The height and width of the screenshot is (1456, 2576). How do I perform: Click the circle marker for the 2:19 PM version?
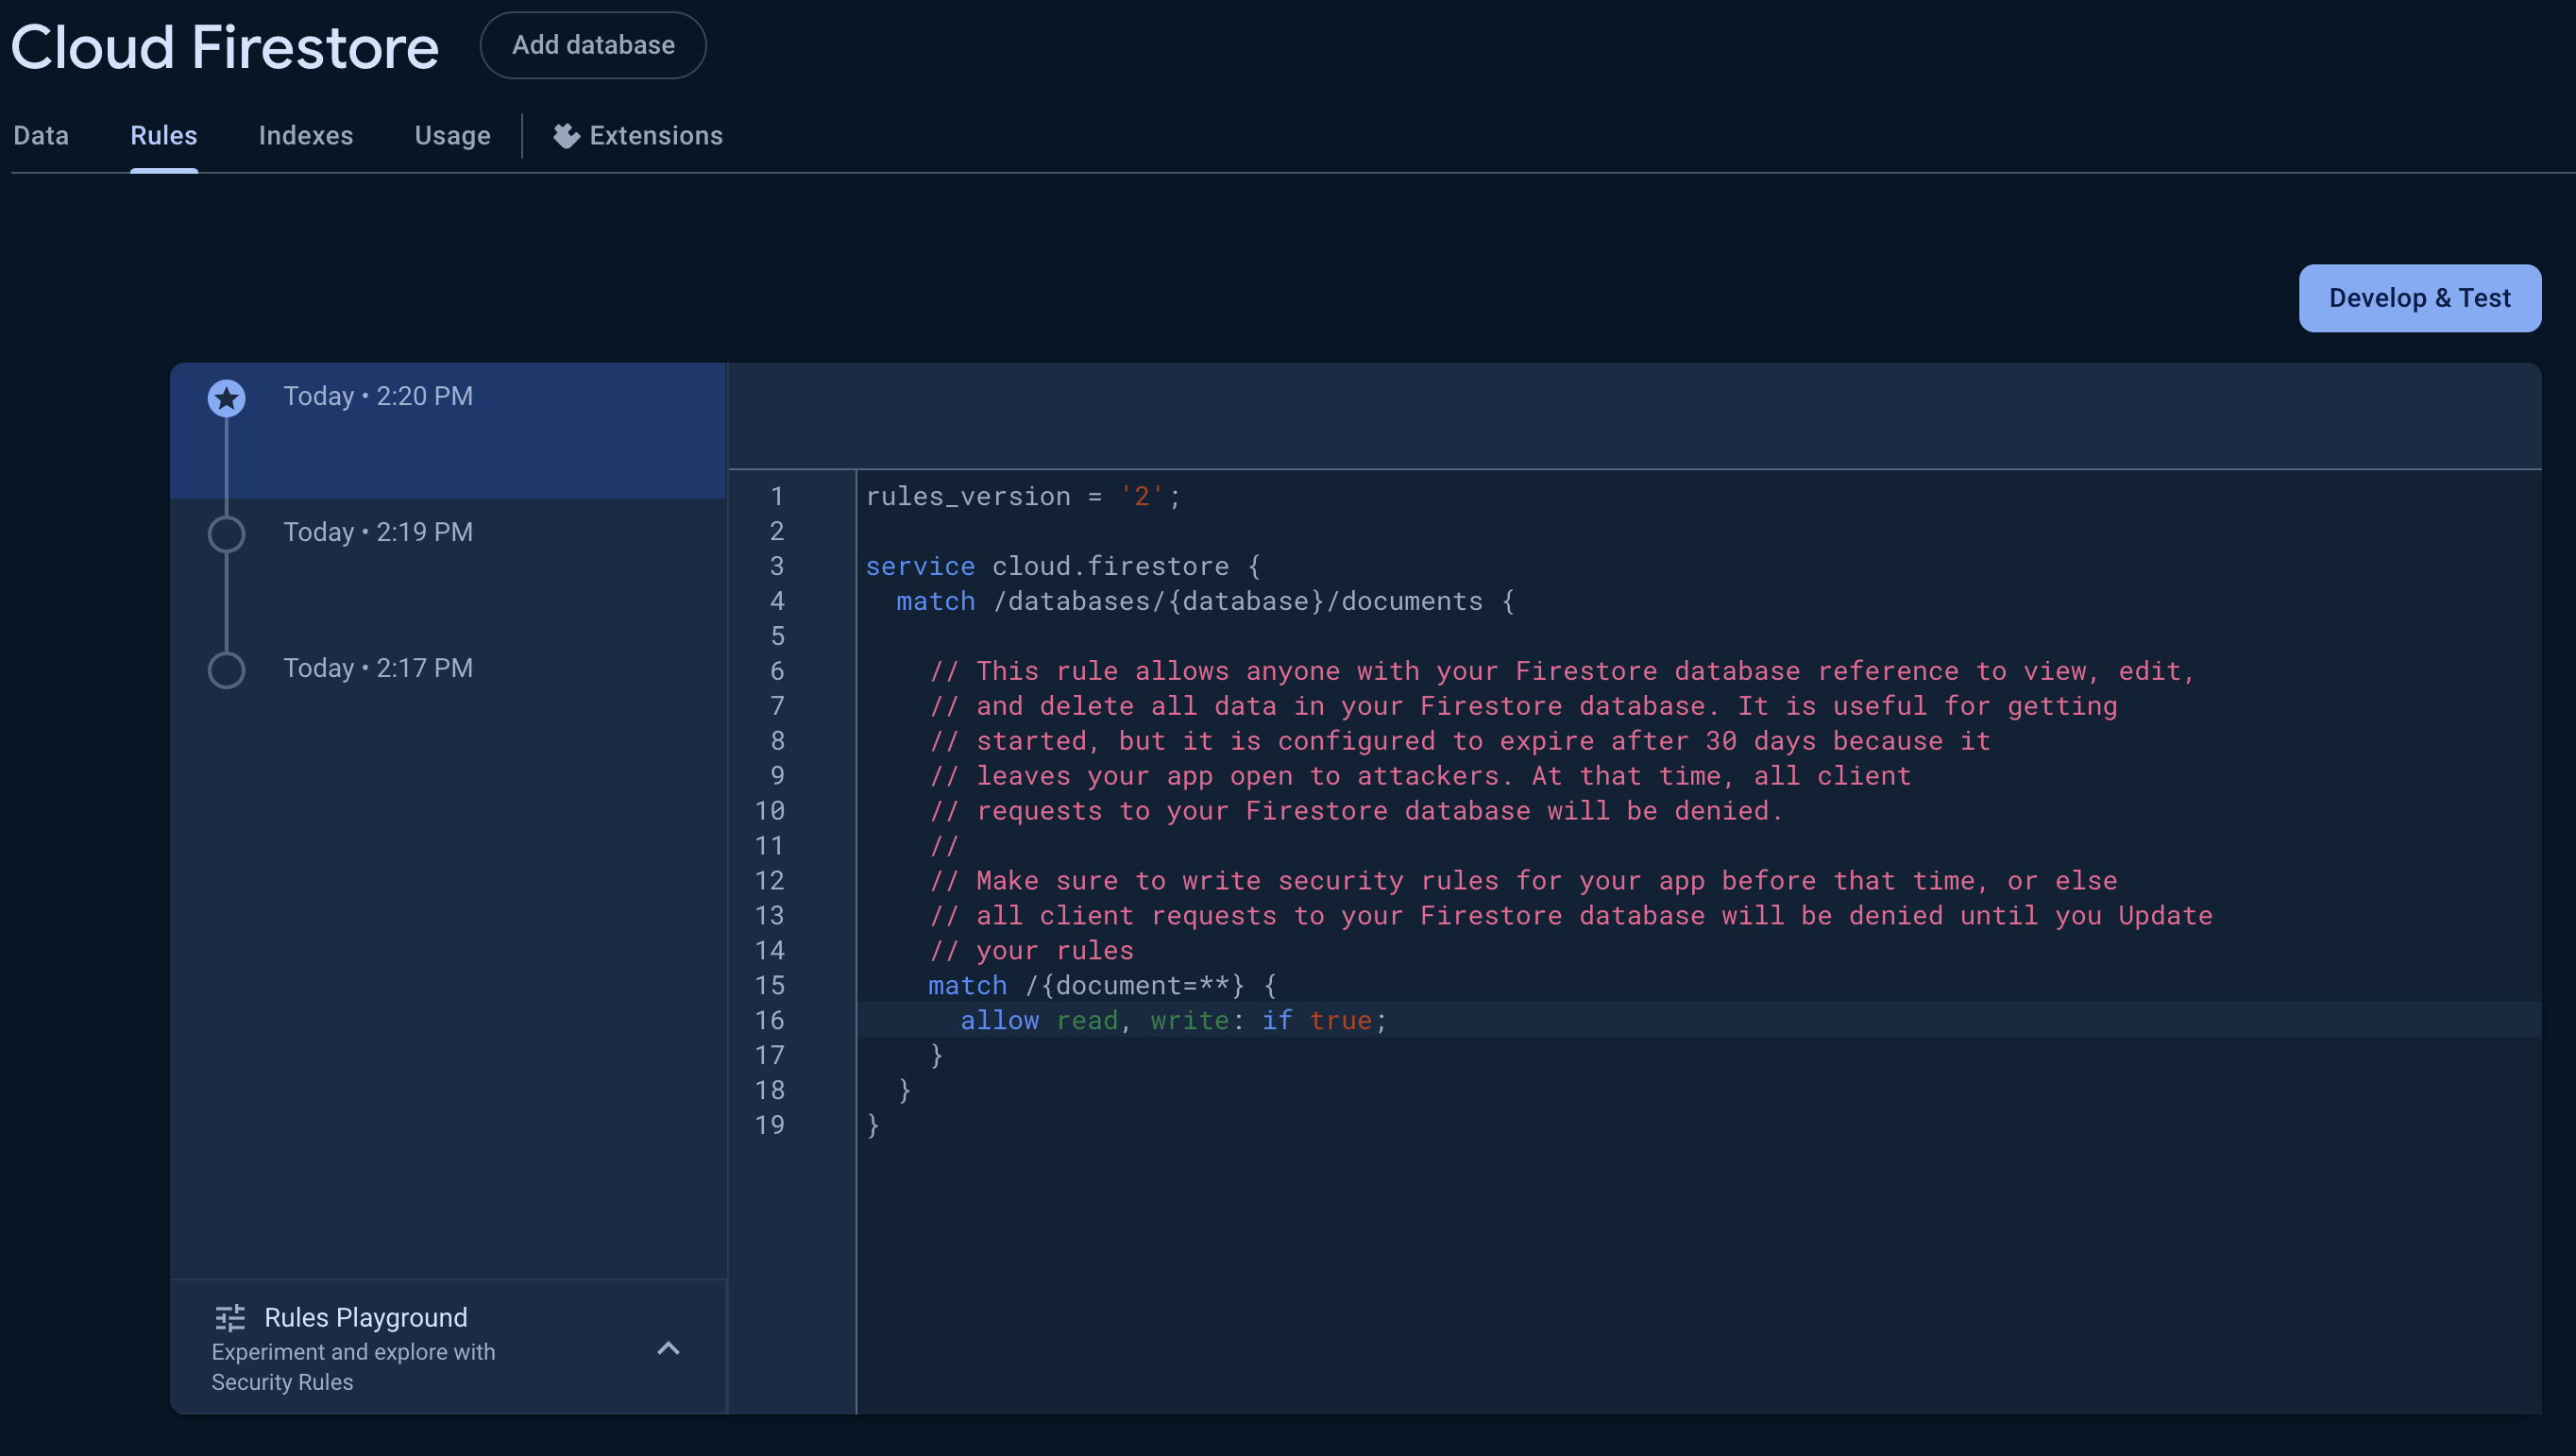pyautogui.click(x=227, y=534)
